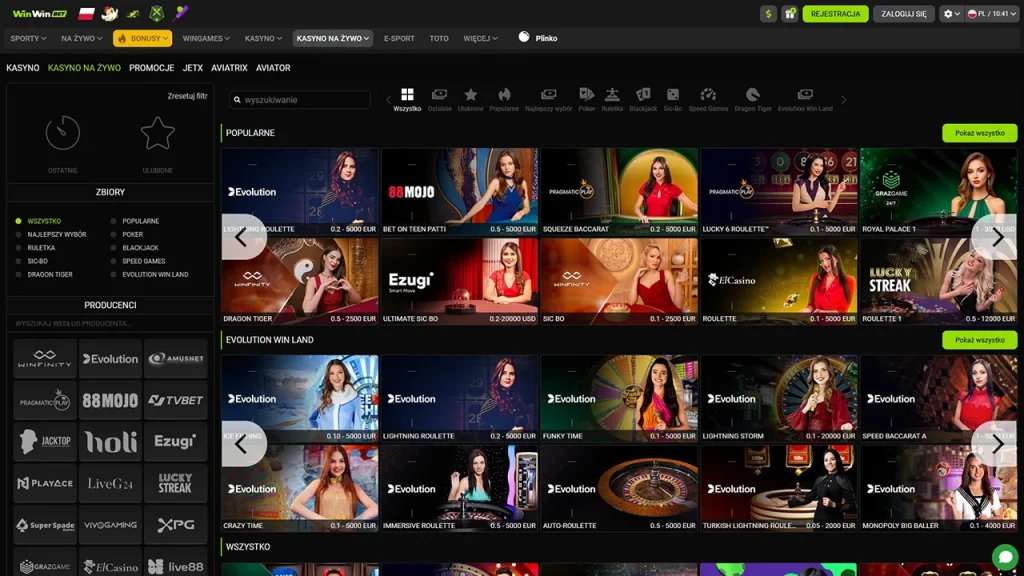
Task: Open the Aviator tab
Action: tap(273, 68)
